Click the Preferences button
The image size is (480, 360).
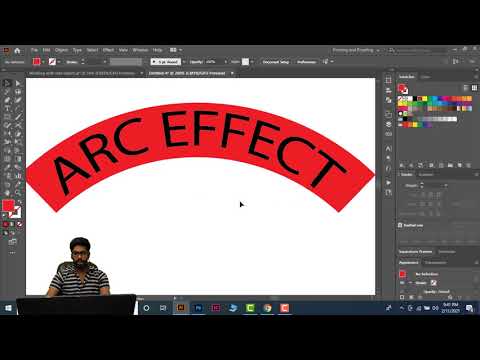coord(306,62)
